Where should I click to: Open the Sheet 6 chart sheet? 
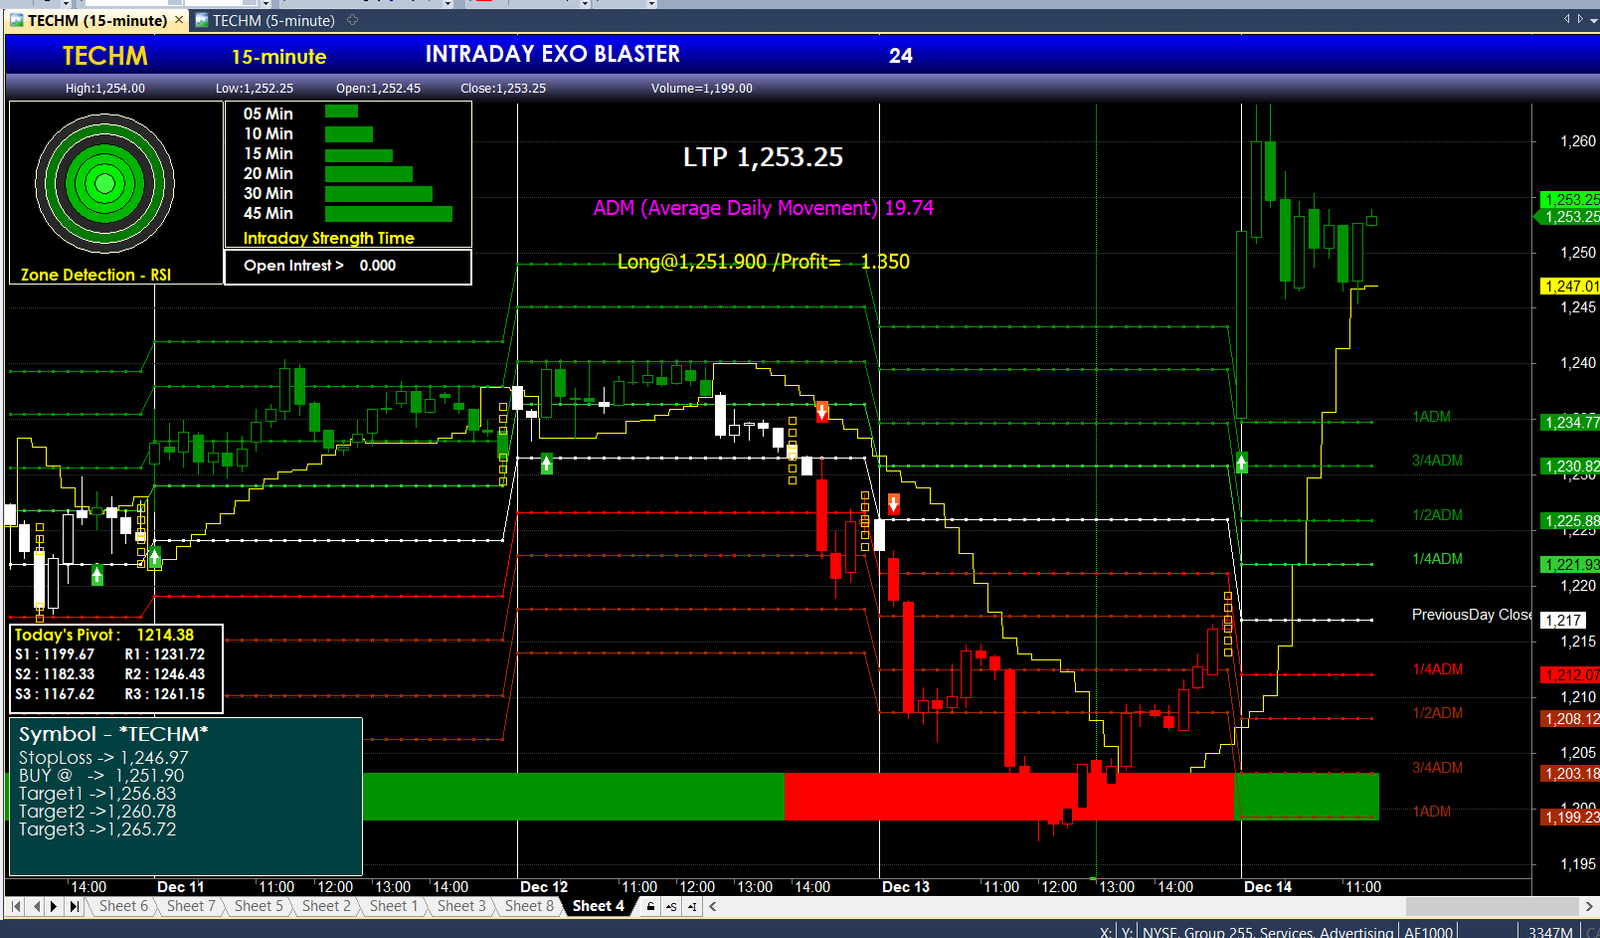(x=123, y=906)
